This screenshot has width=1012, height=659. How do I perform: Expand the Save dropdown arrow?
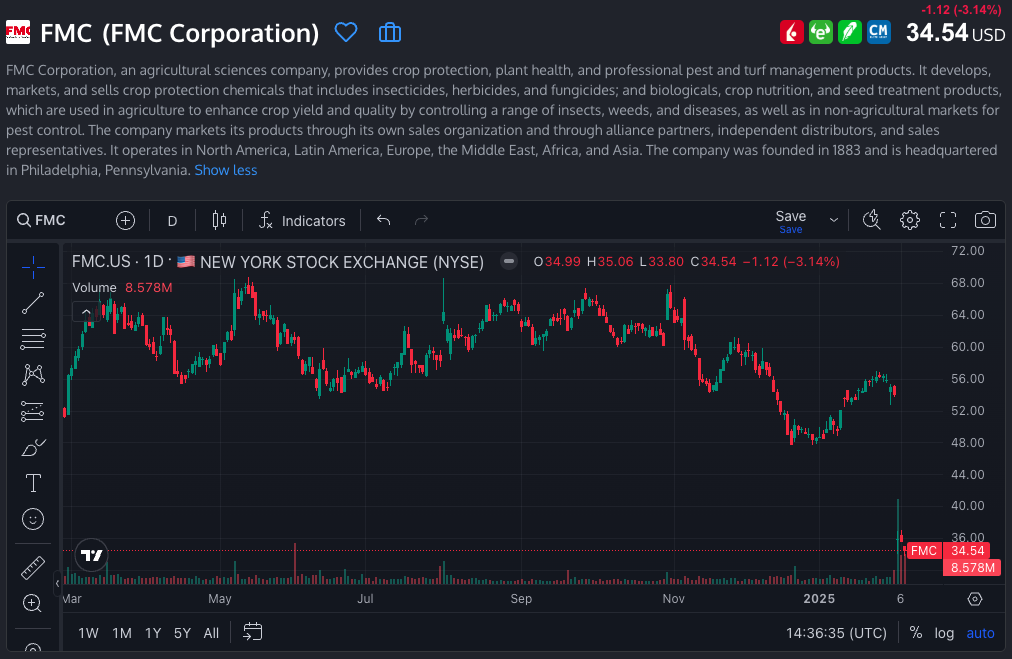[834, 220]
